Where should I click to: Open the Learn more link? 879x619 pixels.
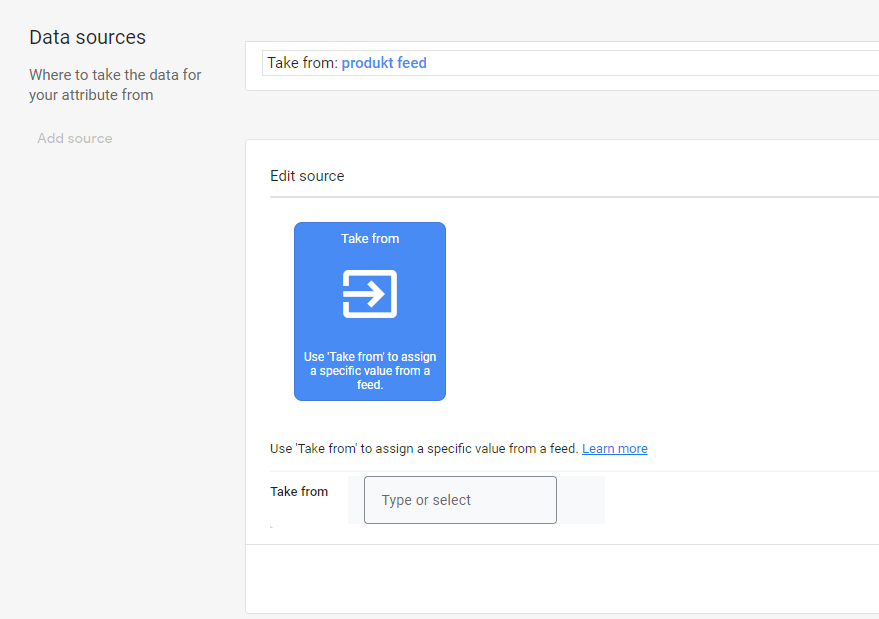pyautogui.click(x=614, y=449)
